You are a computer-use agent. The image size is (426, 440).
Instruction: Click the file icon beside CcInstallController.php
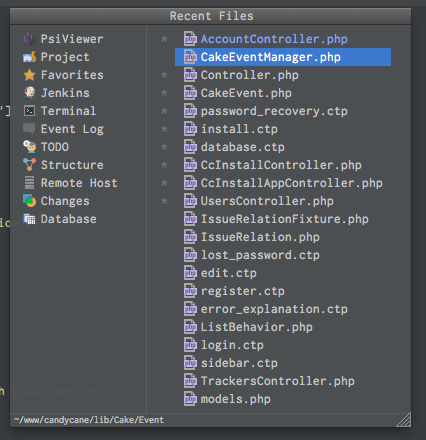(190, 165)
